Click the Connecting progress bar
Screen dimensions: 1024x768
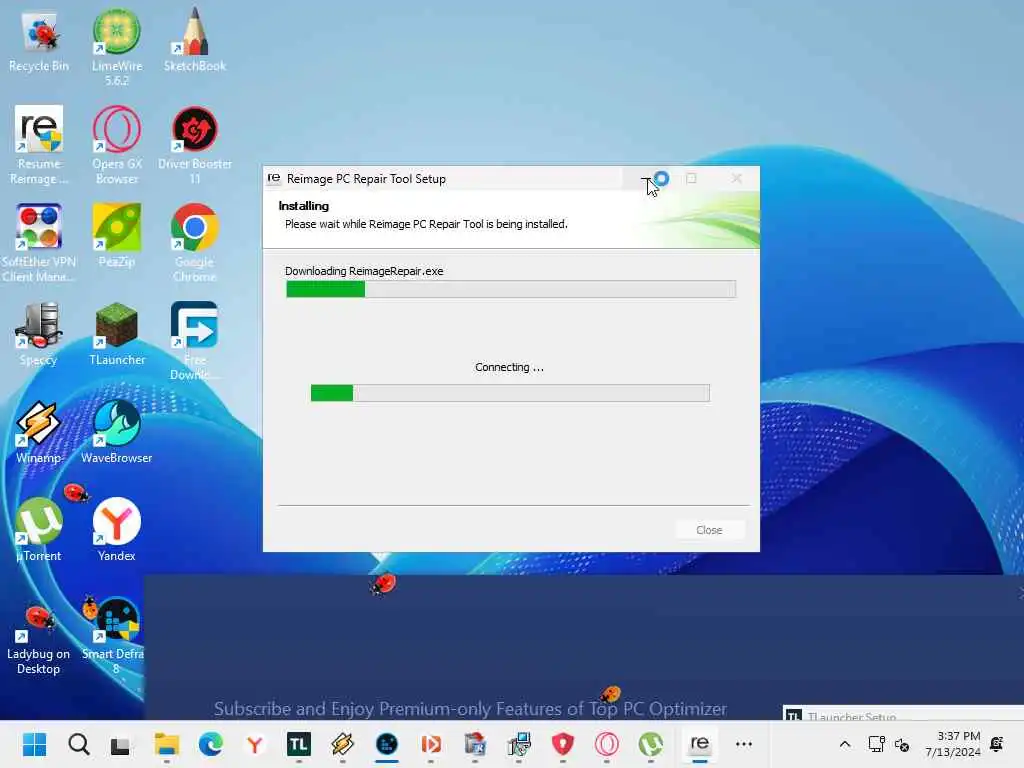coord(510,392)
